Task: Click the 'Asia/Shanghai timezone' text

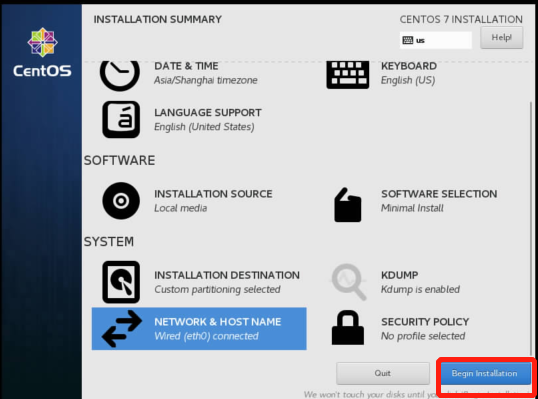Action: 206,80
